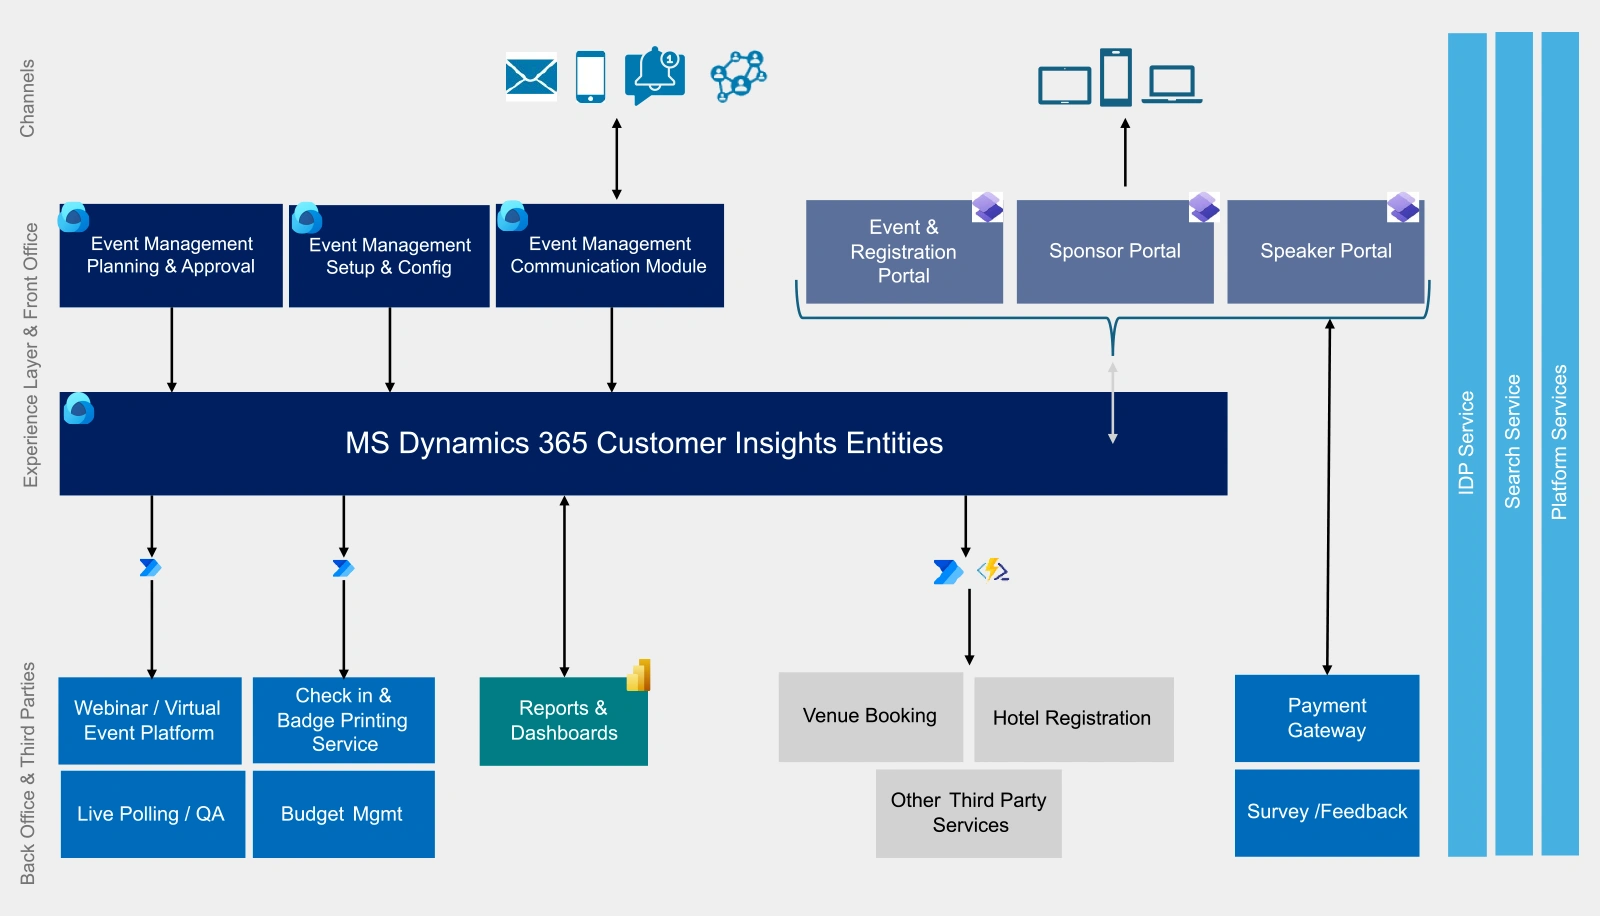Image resolution: width=1600 pixels, height=916 pixels.
Task: Click MS Dynamics 365 Customer Insights Entities bar
Action: pyautogui.click(x=643, y=444)
